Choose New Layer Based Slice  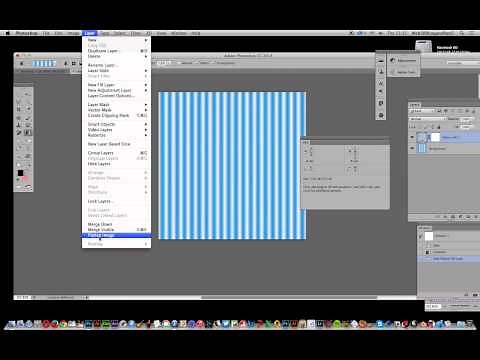(116, 144)
